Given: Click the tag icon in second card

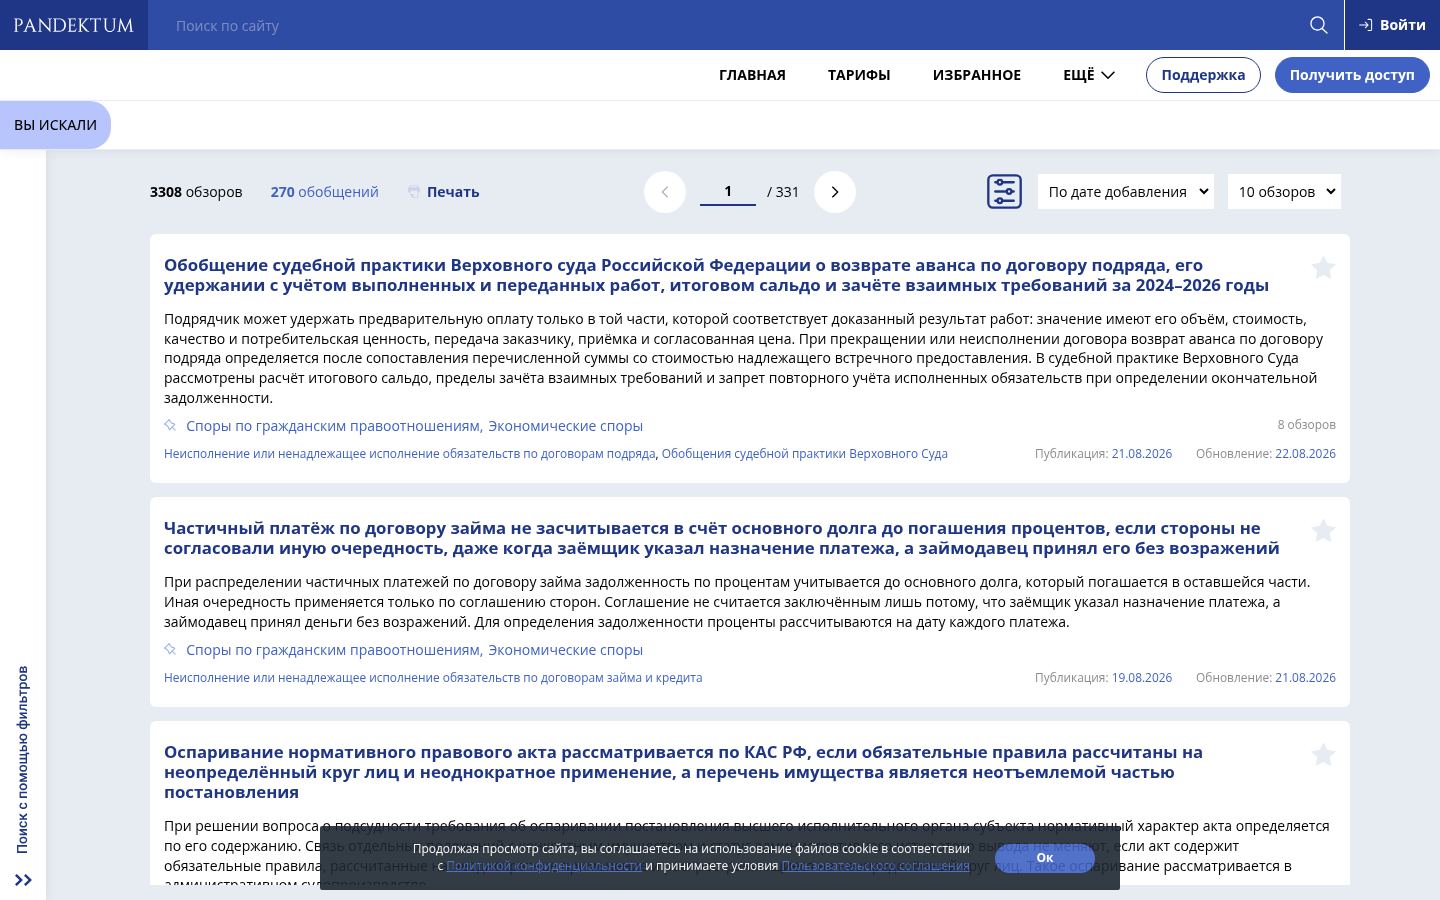Looking at the screenshot, I should 170,649.
